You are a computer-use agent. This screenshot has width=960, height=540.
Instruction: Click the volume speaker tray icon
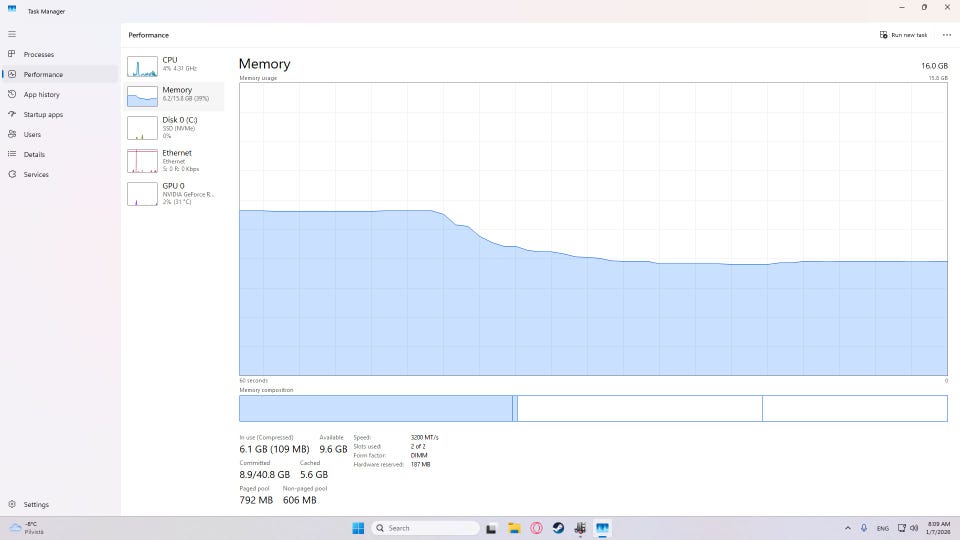click(914, 528)
